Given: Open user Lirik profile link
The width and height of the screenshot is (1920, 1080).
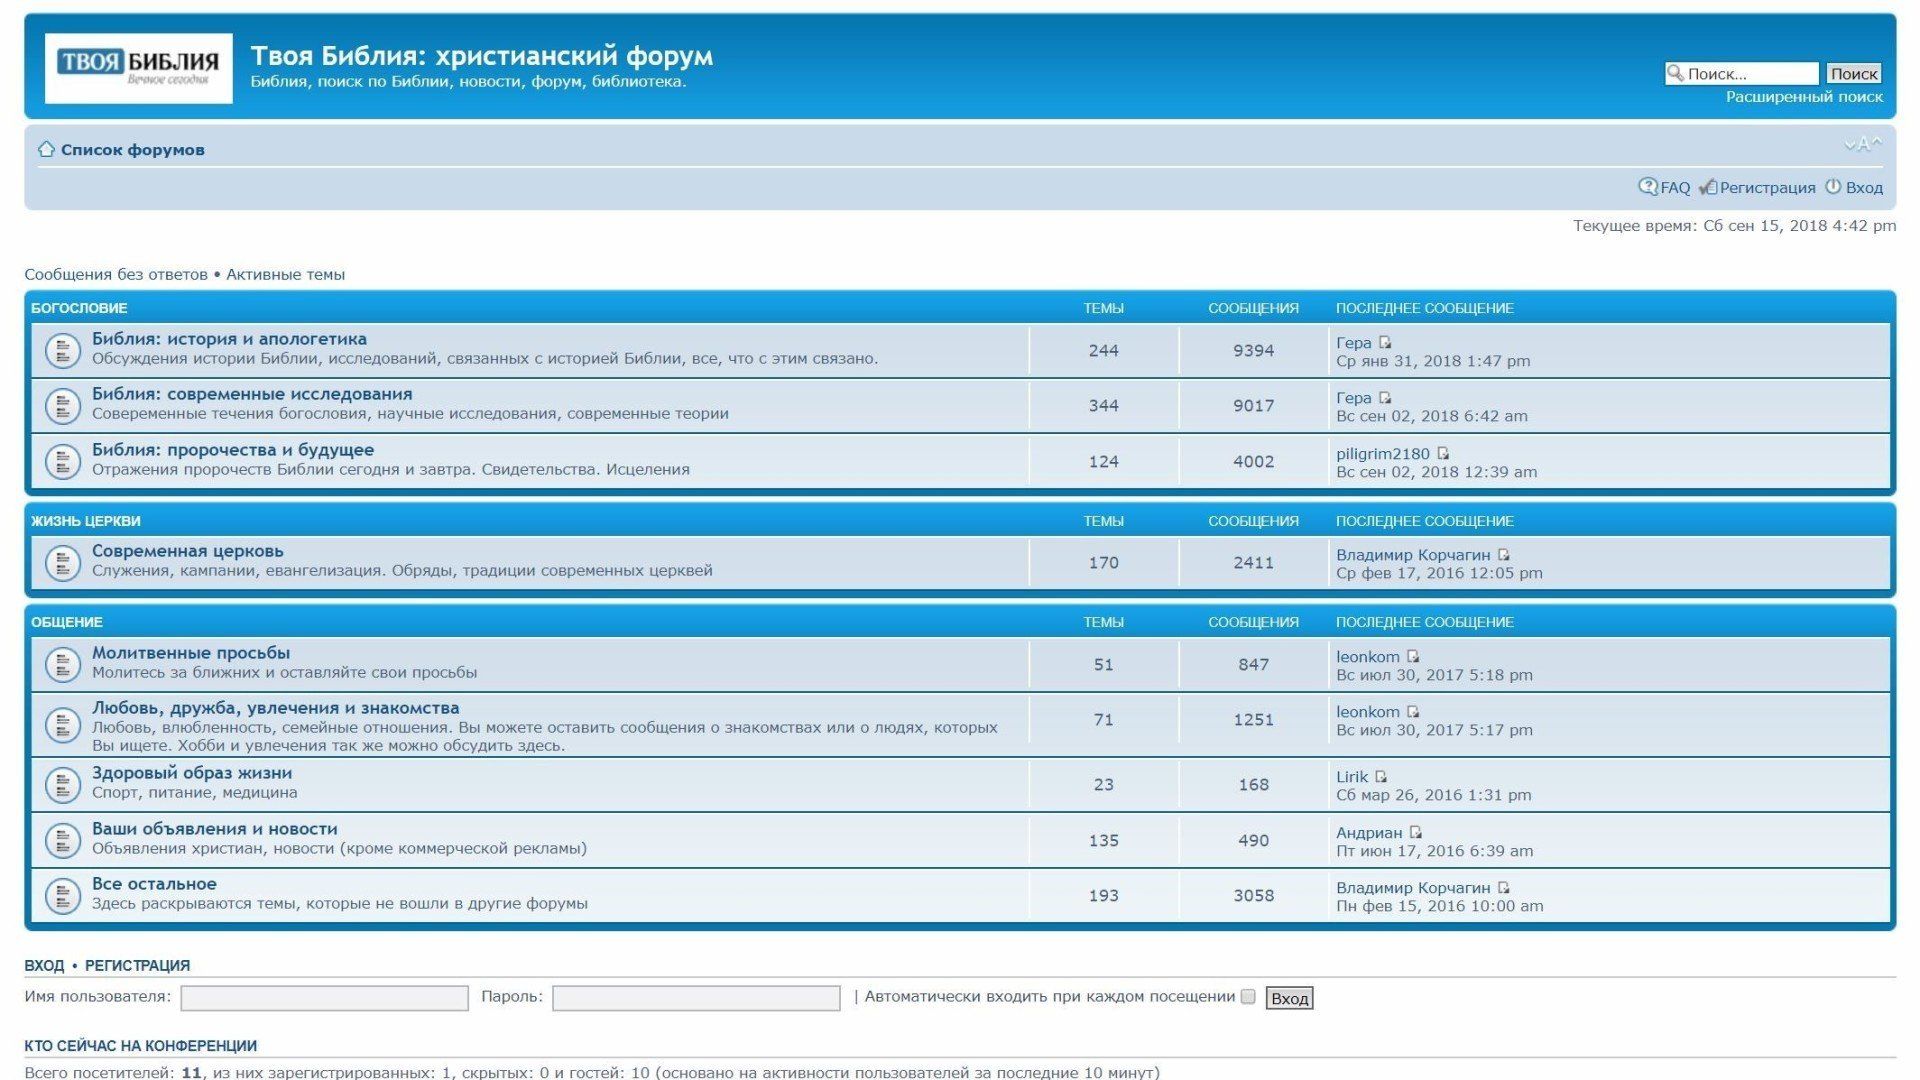Looking at the screenshot, I should tap(1352, 777).
